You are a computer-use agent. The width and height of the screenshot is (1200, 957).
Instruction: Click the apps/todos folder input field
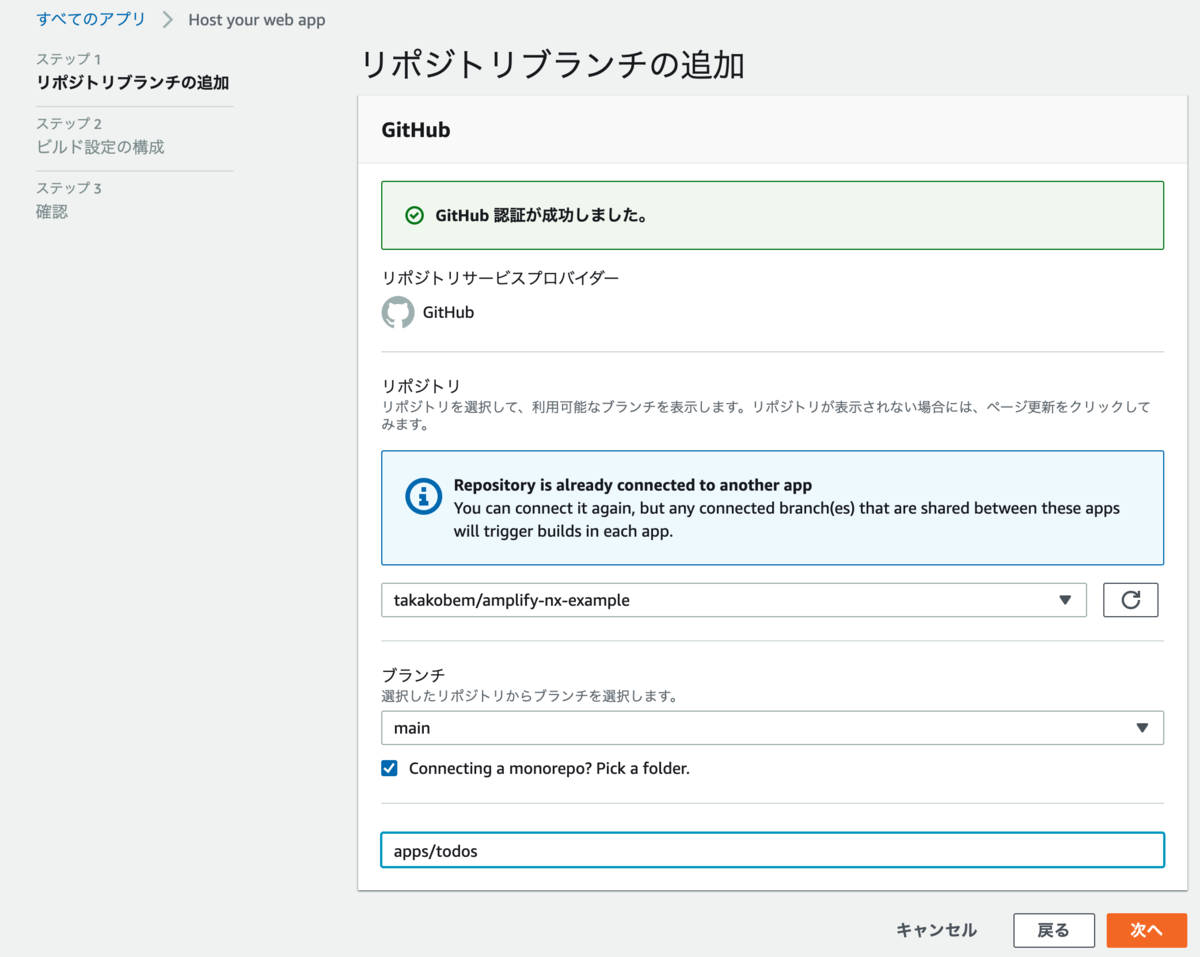click(x=772, y=851)
